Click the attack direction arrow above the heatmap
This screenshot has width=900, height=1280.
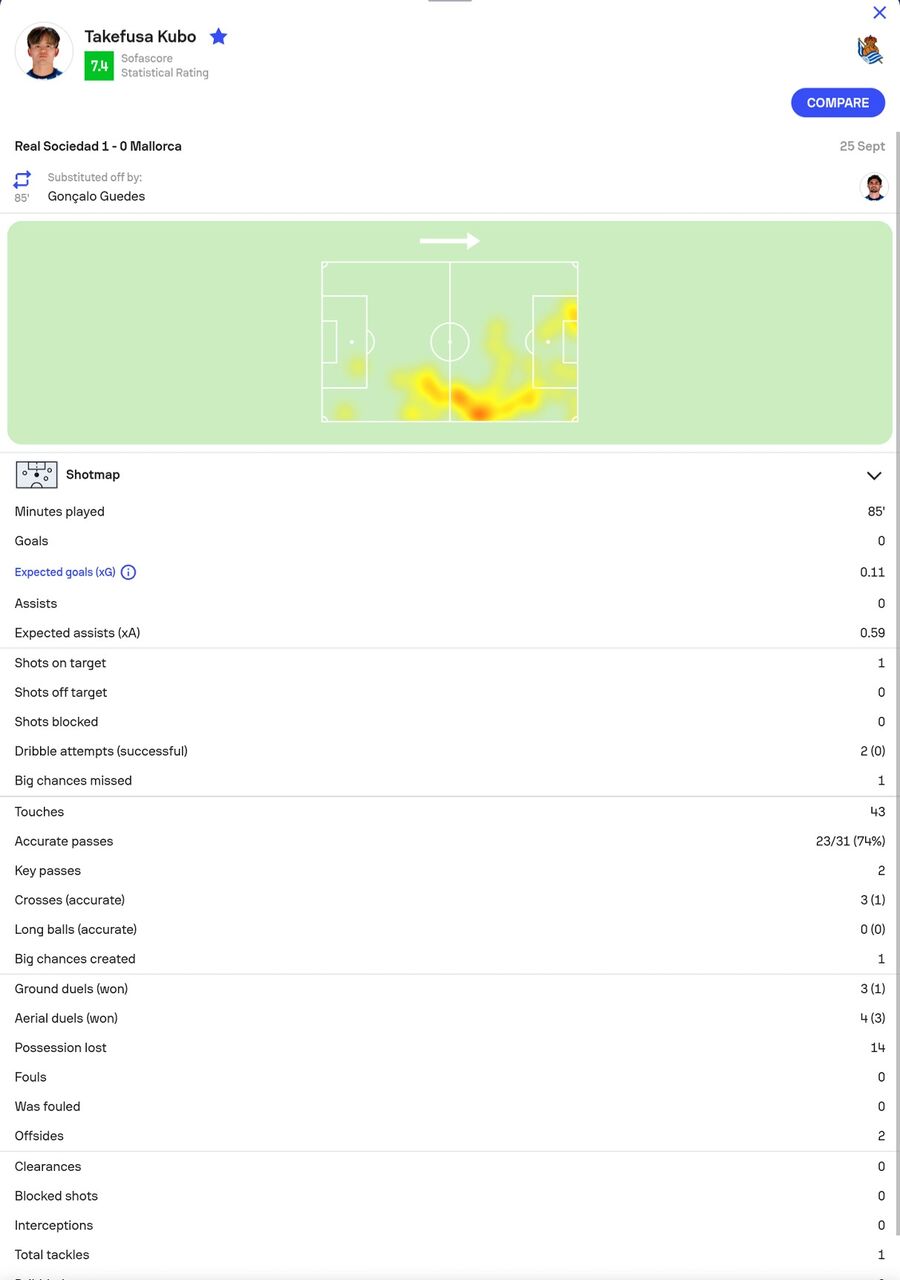[450, 241]
